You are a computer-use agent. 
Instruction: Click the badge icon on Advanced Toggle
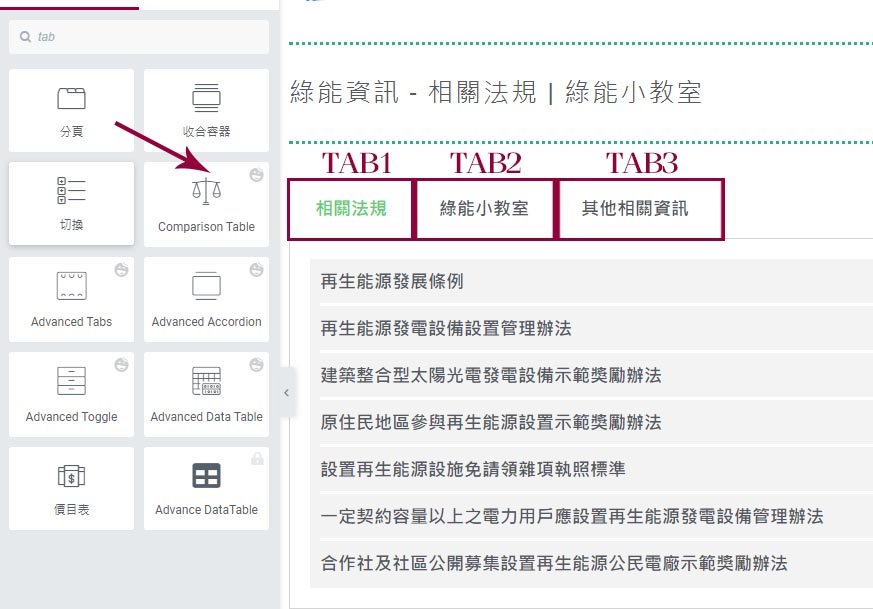click(121, 365)
